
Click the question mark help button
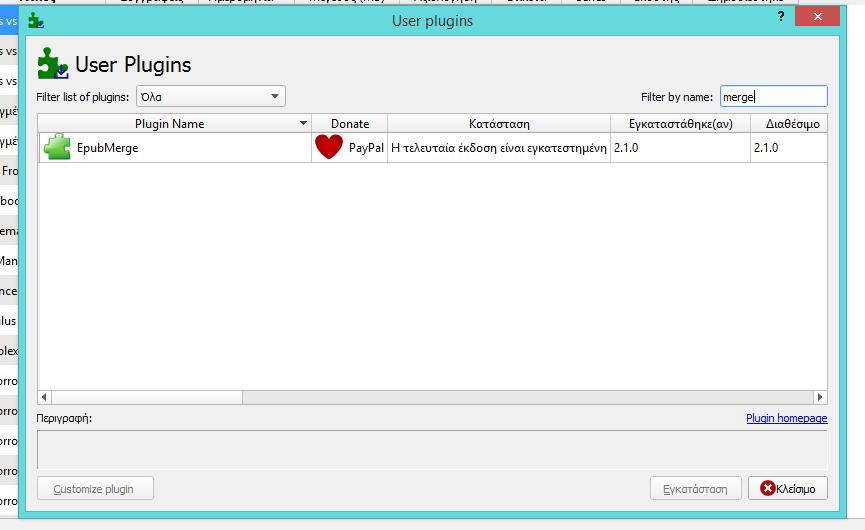coord(781,17)
